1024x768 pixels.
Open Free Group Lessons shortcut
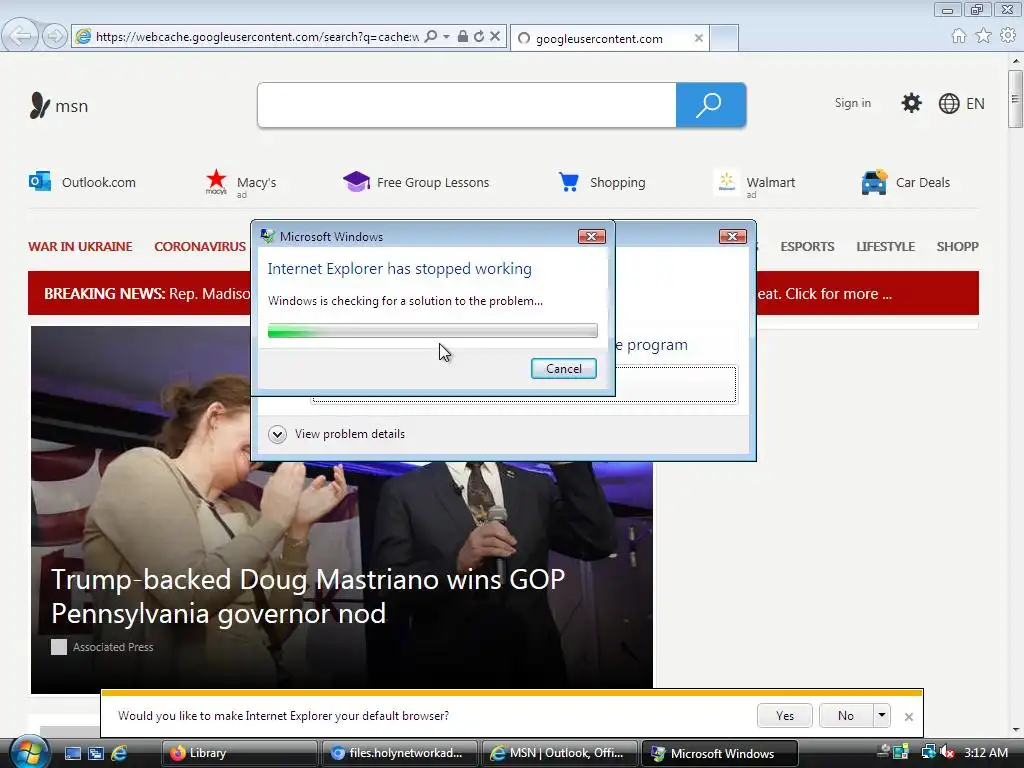(x=416, y=182)
